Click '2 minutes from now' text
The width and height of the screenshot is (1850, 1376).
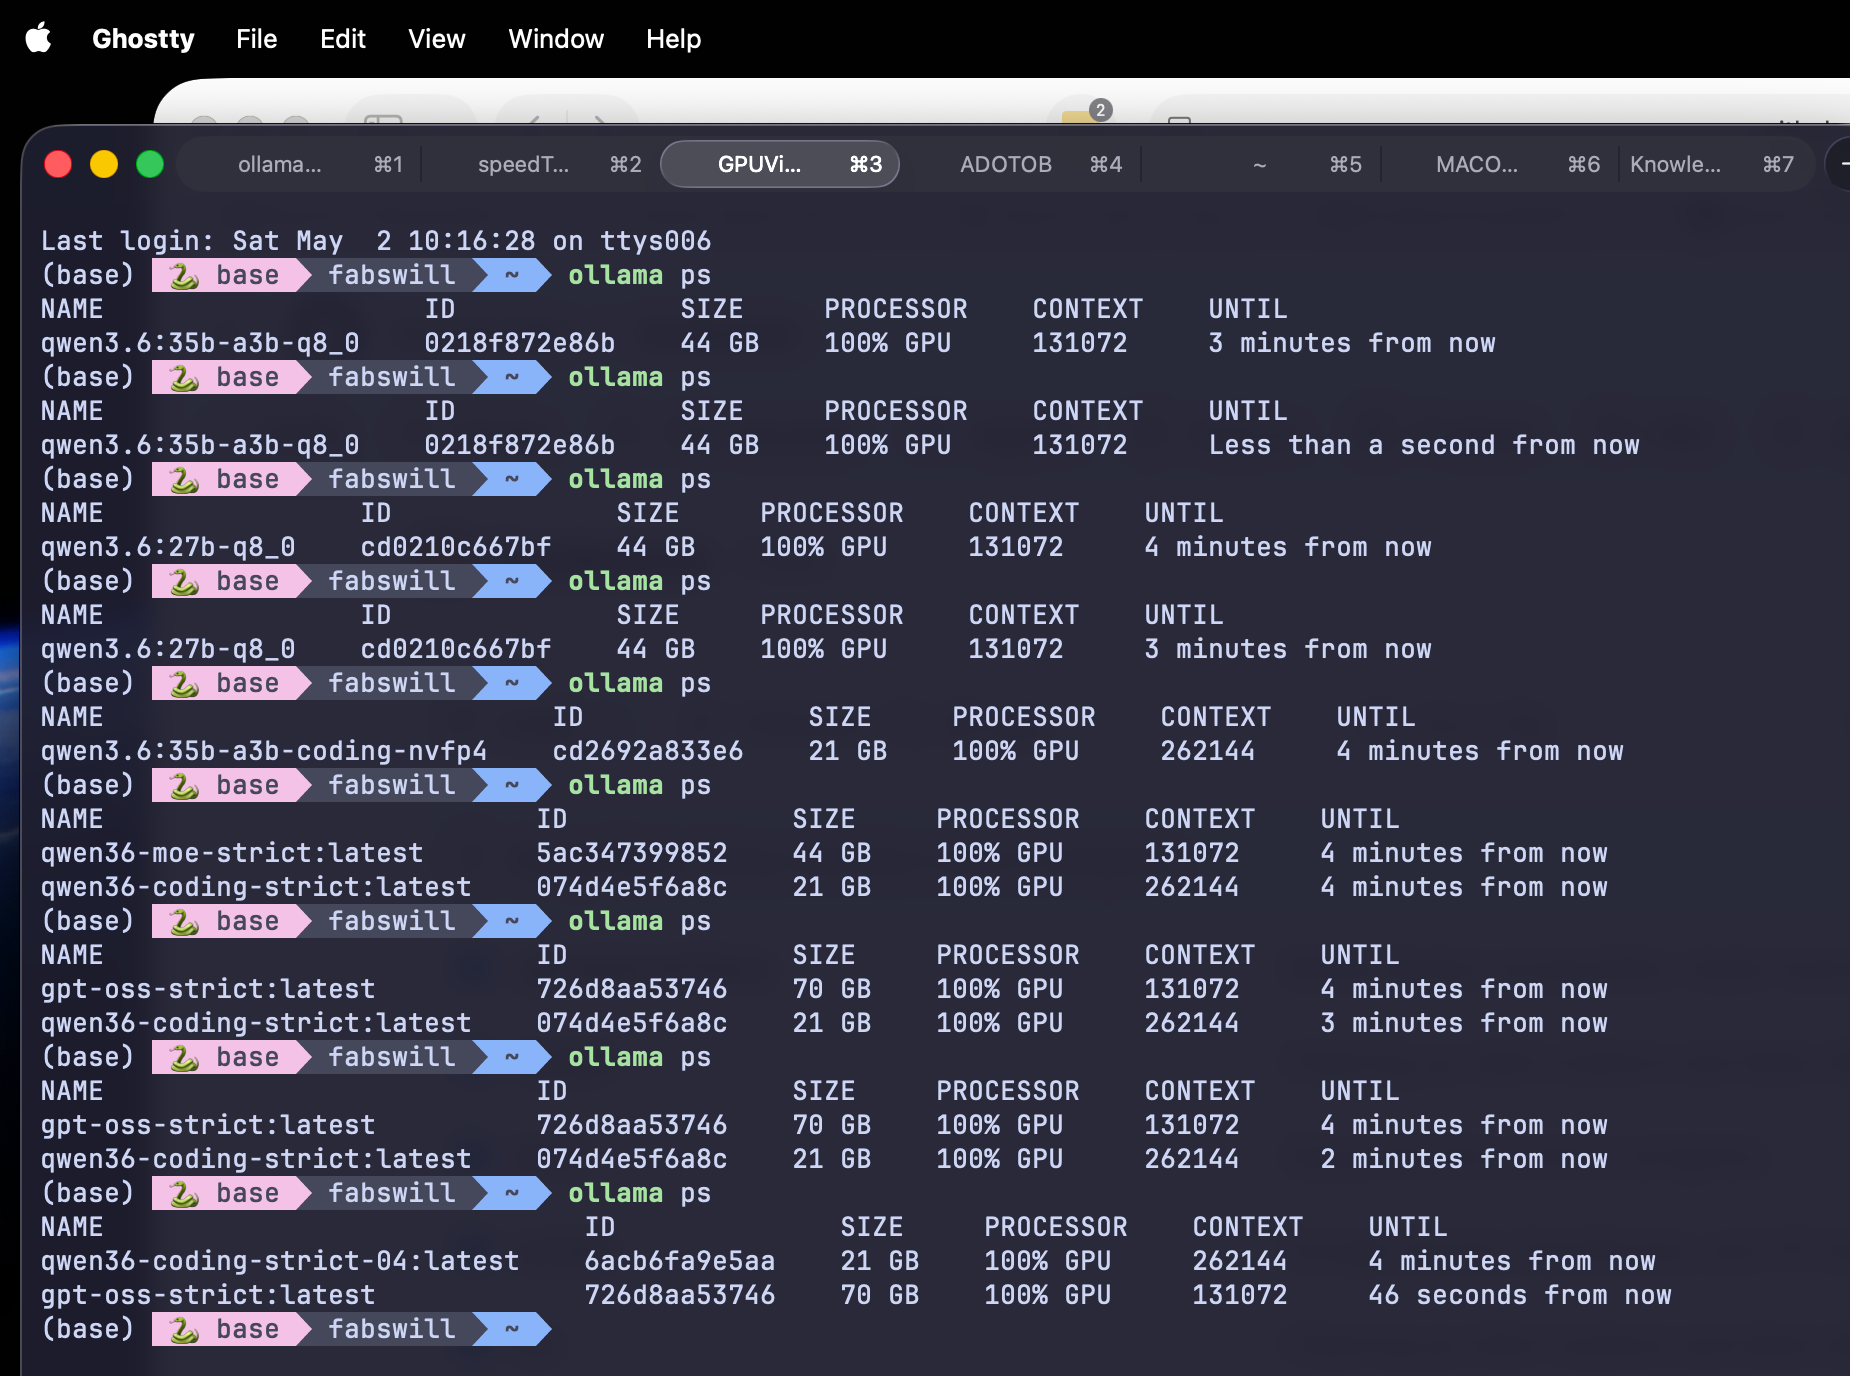[1464, 1159]
